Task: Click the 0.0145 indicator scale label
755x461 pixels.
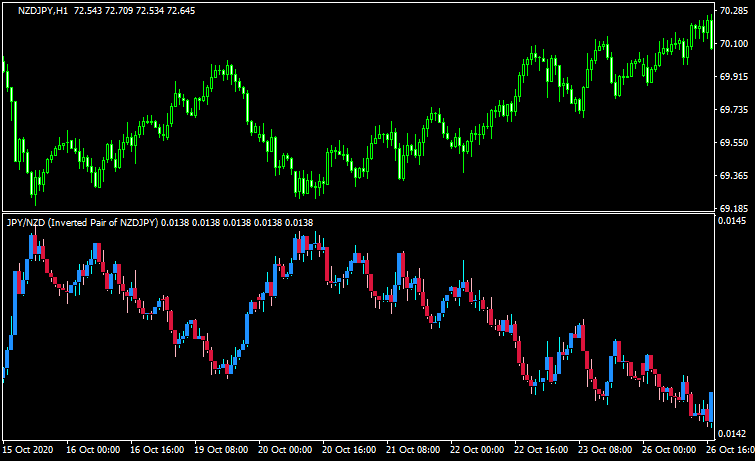Action: (734, 220)
